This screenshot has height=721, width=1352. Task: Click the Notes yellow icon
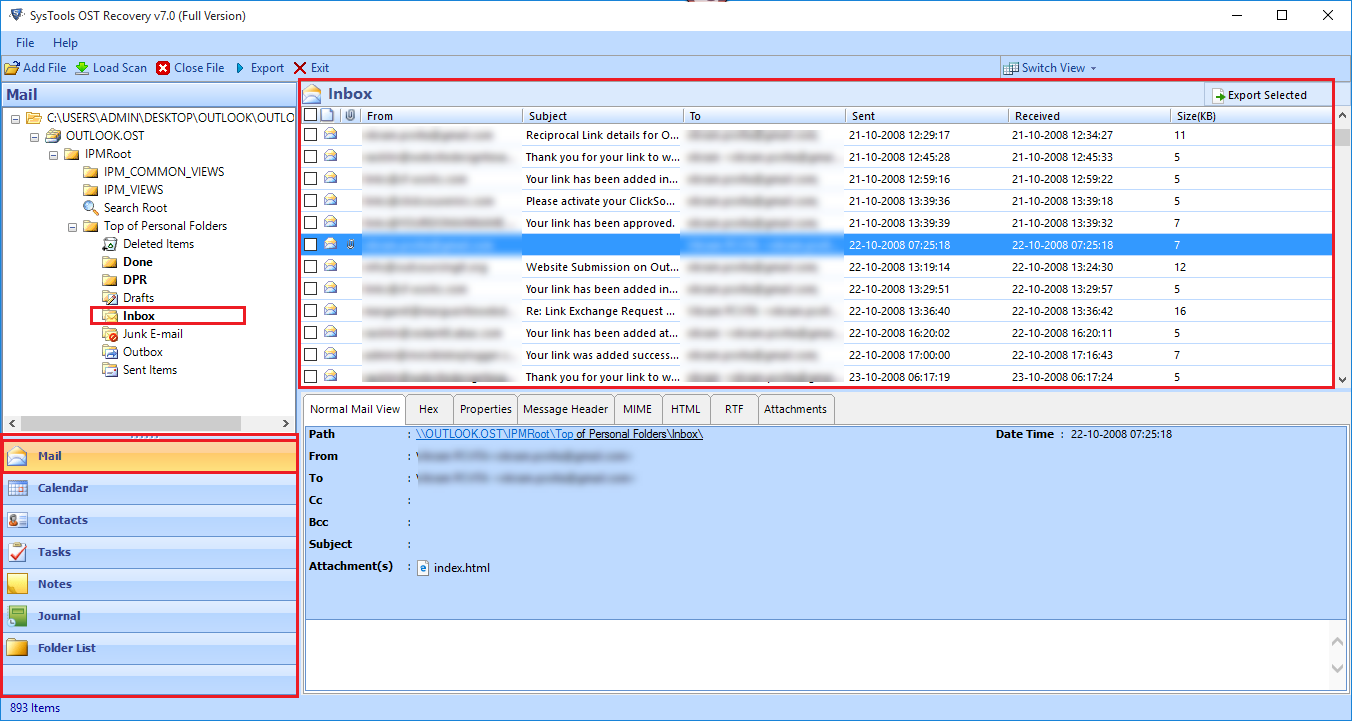point(17,585)
